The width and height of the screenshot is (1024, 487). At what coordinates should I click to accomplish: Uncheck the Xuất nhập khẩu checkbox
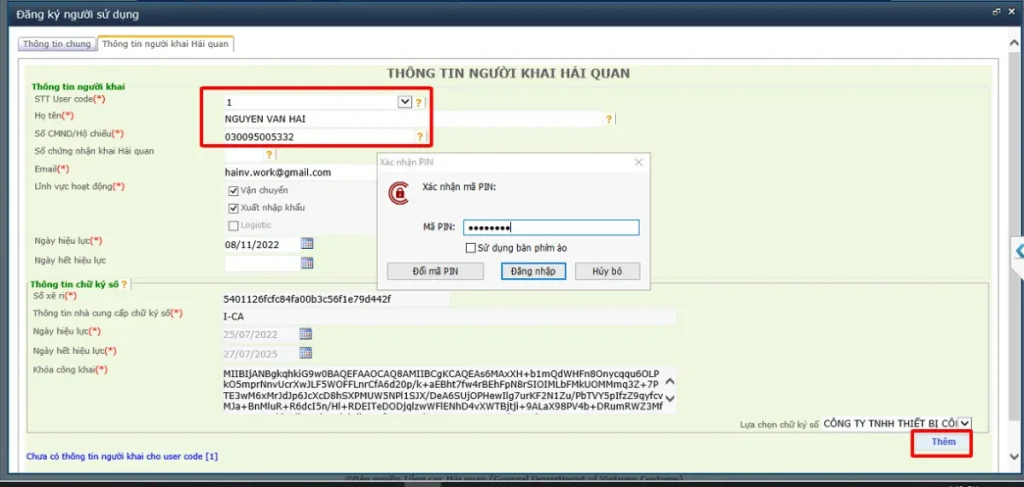(233, 208)
